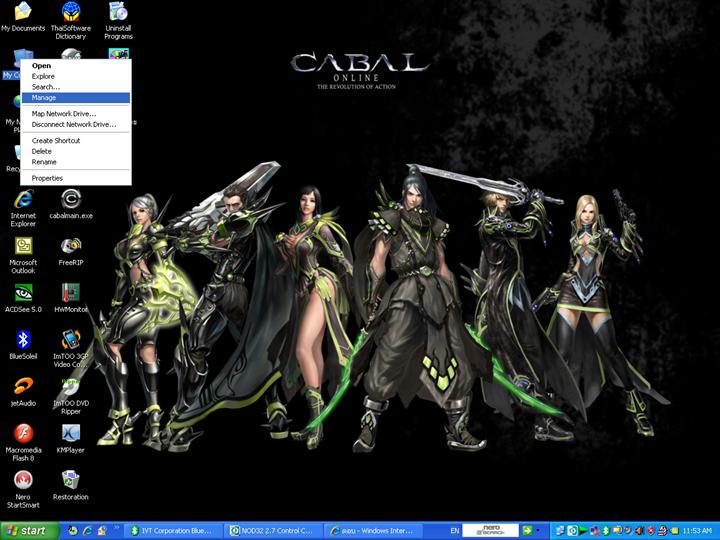Click the Nero Search green go arrow
The height and width of the screenshot is (540, 720).
527,531
